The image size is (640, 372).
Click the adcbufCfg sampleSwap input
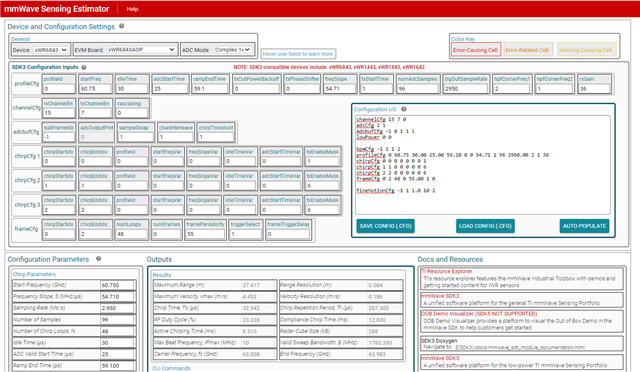(x=136, y=137)
